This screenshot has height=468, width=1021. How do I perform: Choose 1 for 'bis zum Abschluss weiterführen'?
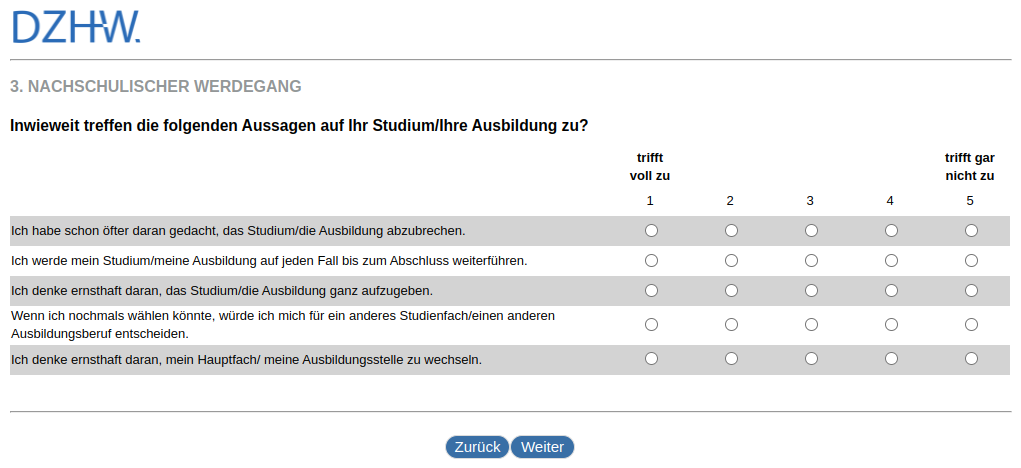651,261
